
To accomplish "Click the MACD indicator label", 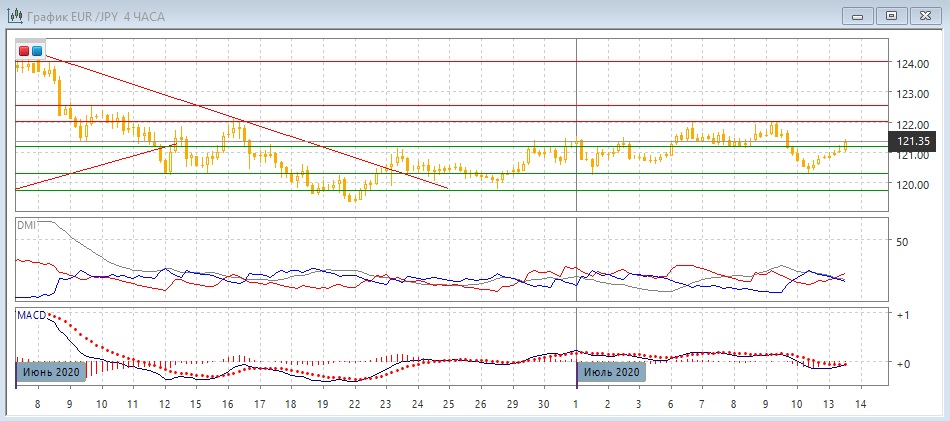I will [x=31, y=316].
